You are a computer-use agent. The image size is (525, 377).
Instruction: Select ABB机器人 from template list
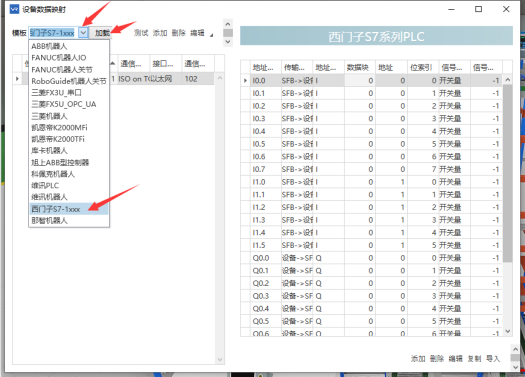click(49, 46)
